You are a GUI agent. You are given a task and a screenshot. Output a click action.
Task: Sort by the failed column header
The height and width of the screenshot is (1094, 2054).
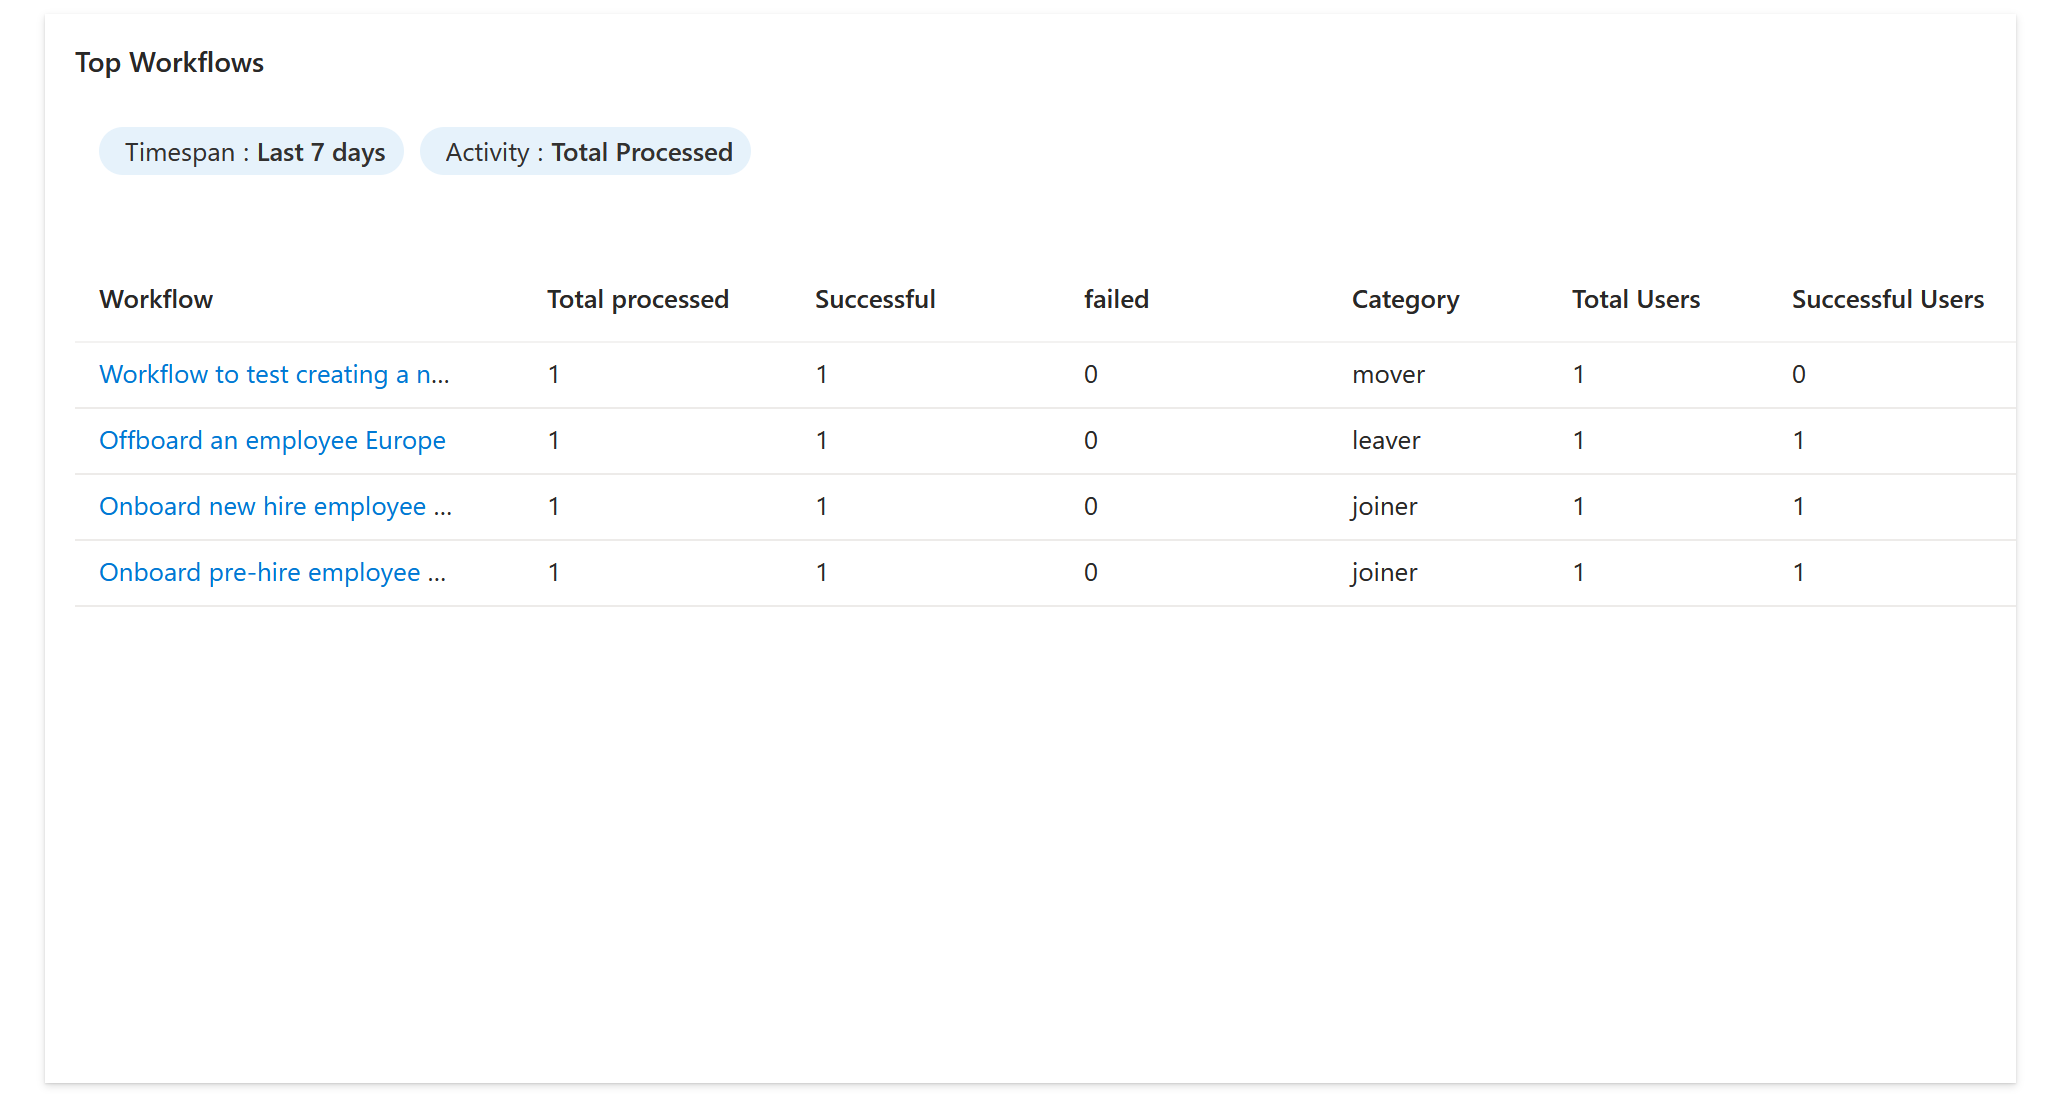(1116, 298)
